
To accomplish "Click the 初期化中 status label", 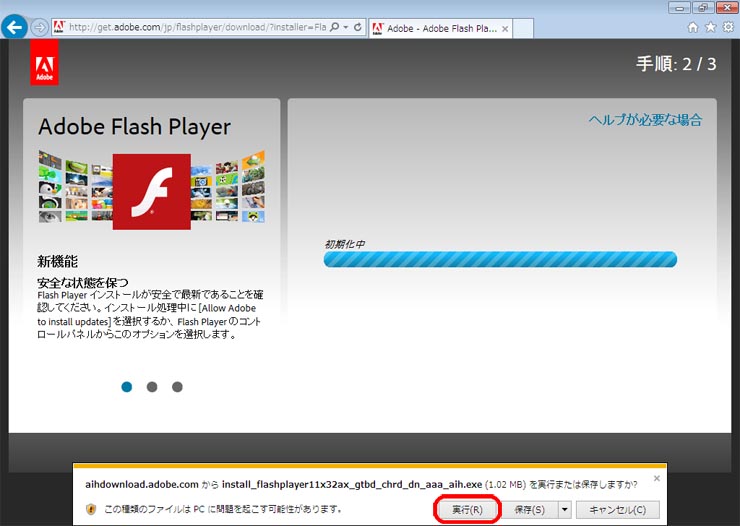I will pos(345,244).
